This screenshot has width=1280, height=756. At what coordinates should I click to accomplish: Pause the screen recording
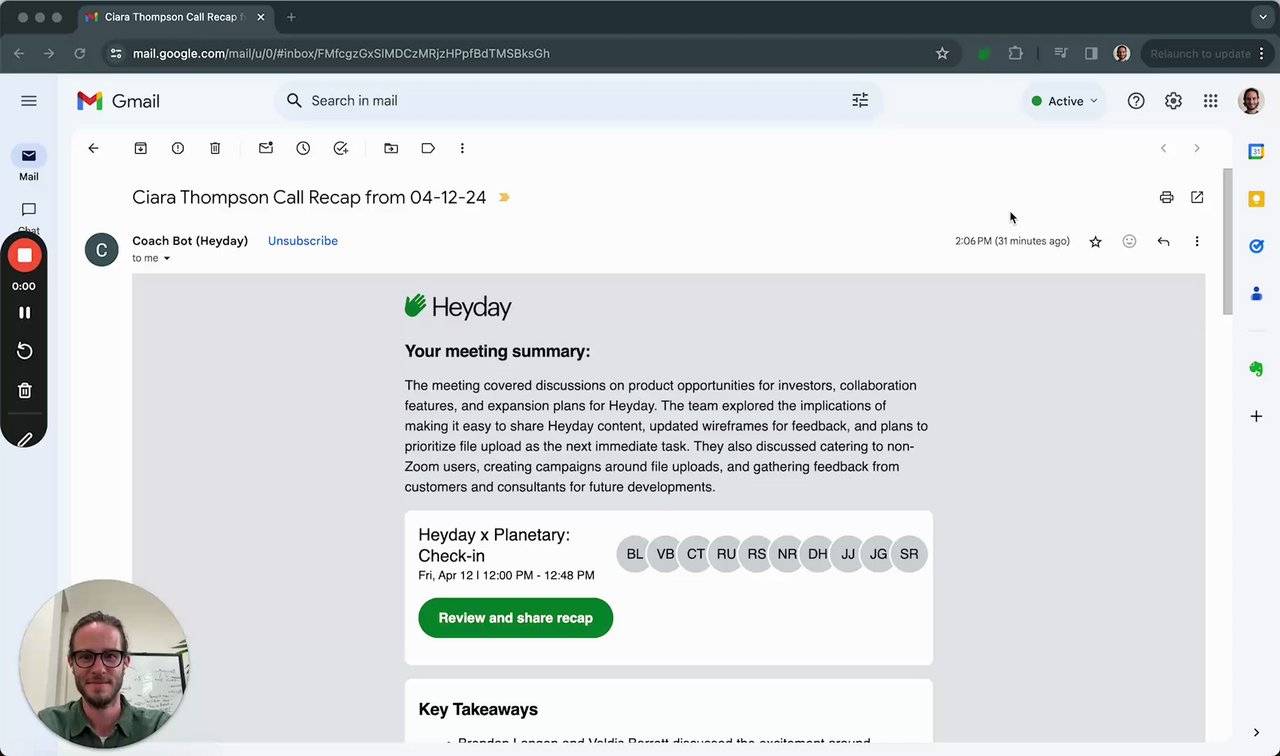pyautogui.click(x=25, y=313)
